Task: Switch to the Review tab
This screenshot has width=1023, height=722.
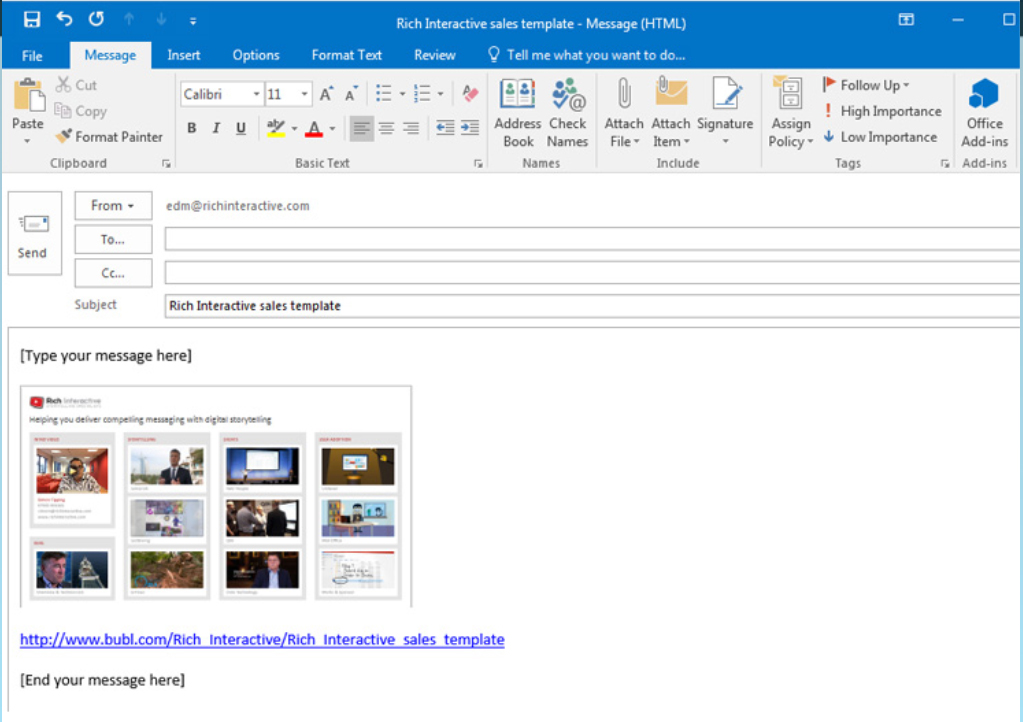Action: [x=435, y=55]
